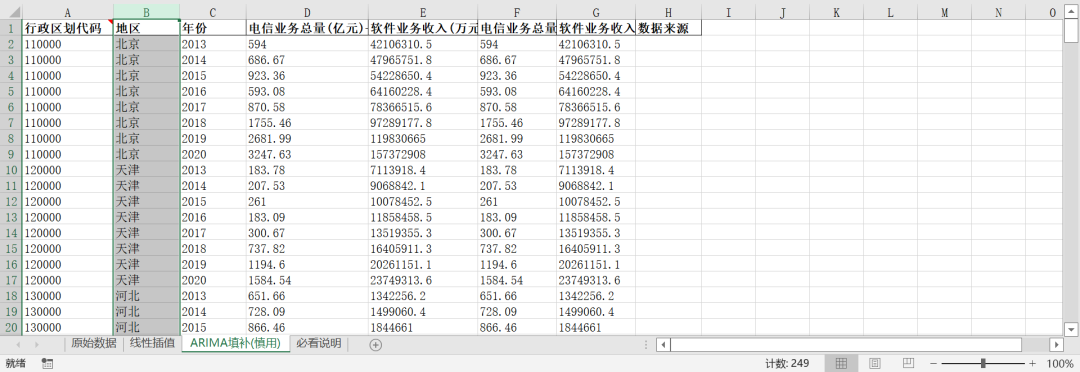Select row 10 header
Viewport: 1080px width, 372px height.
click(x=11, y=170)
